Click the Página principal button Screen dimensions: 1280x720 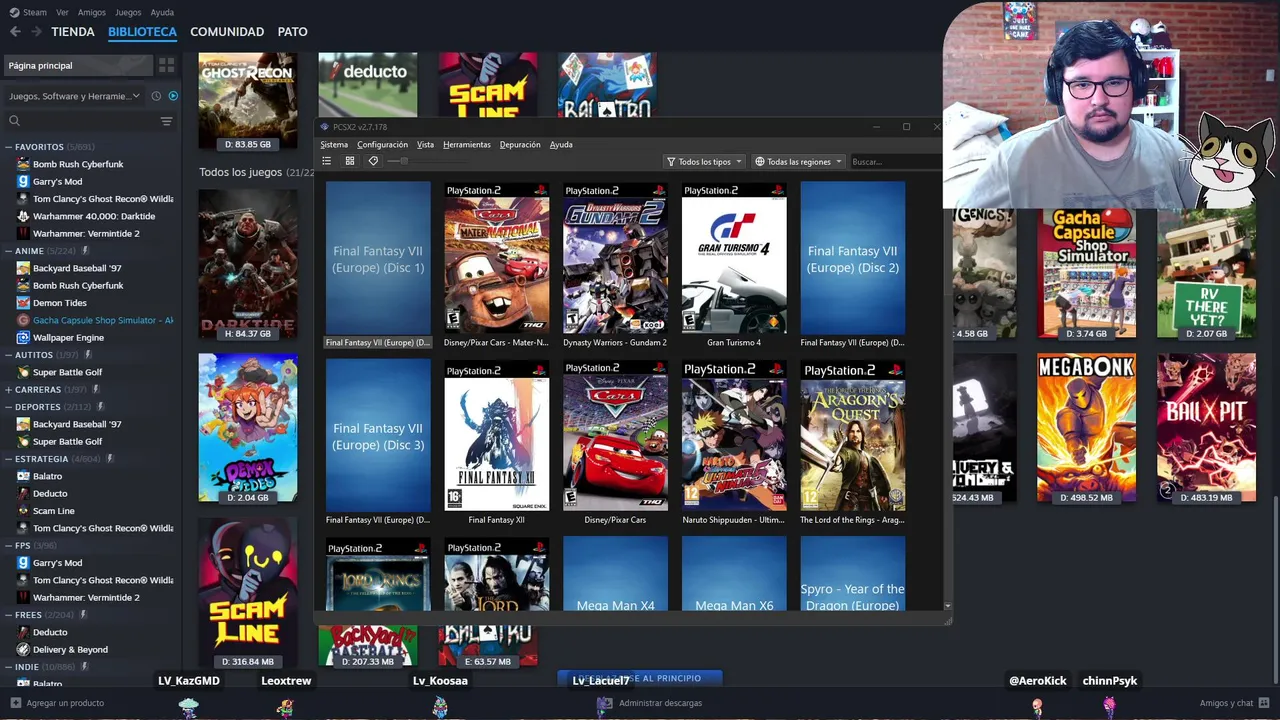pyautogui.click(x=78, y=65)
